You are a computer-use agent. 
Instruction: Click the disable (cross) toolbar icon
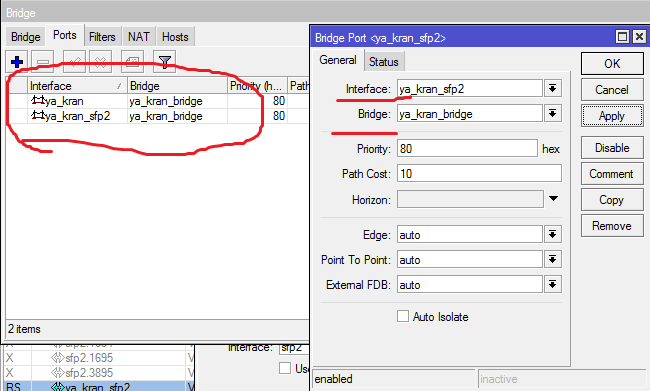click(100, 62)
